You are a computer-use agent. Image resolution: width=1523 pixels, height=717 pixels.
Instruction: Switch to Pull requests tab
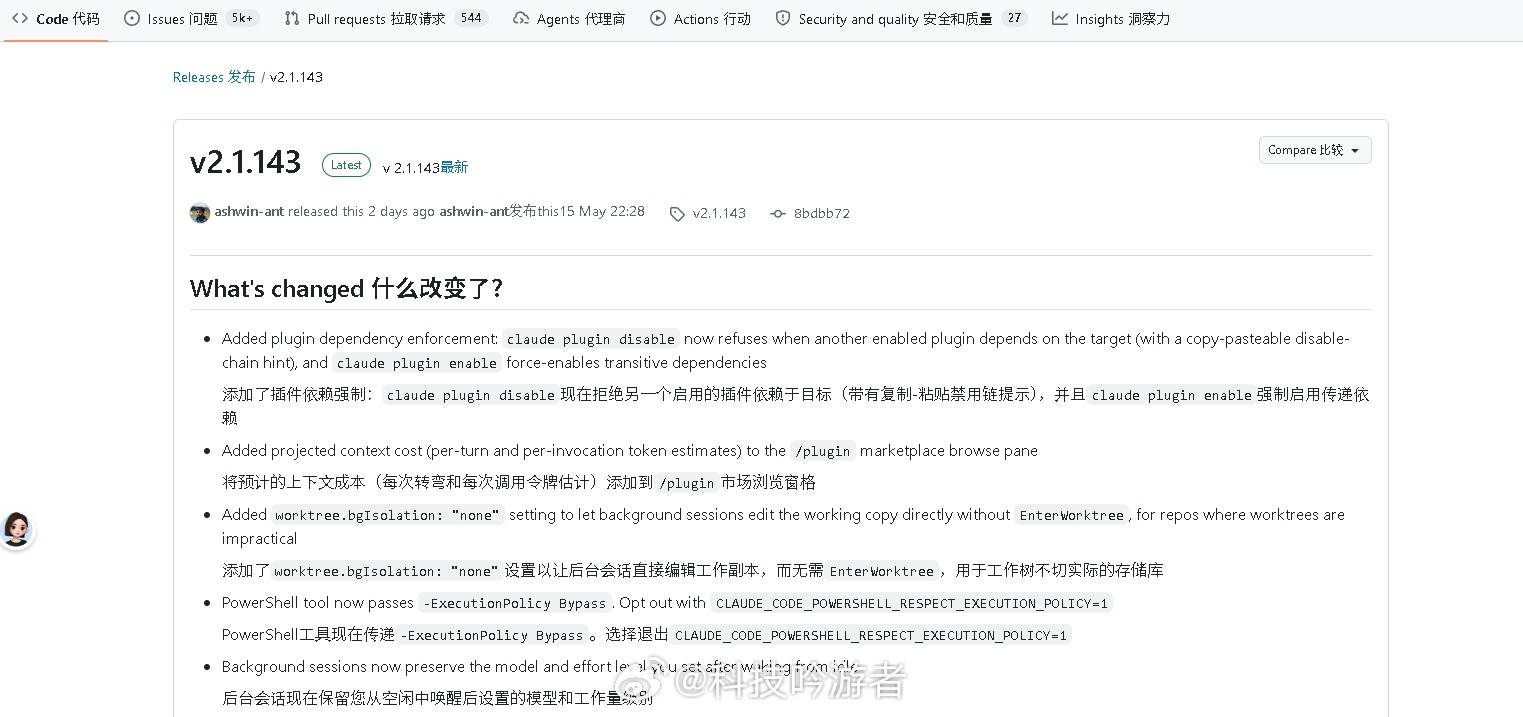click(x=386, y=19)
